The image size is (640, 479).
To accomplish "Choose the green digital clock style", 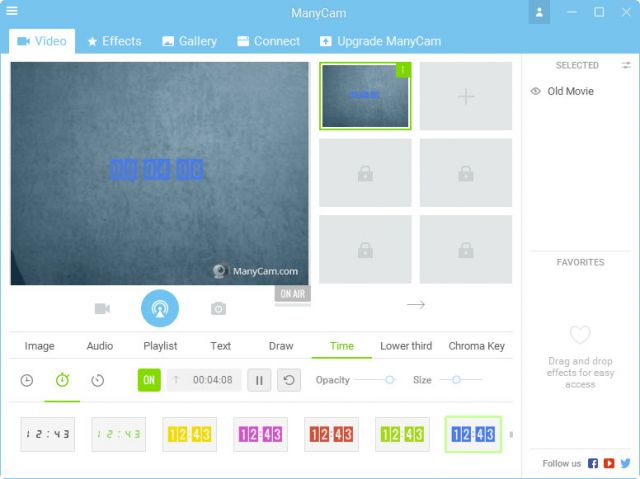I will click(x=118, y=434).
